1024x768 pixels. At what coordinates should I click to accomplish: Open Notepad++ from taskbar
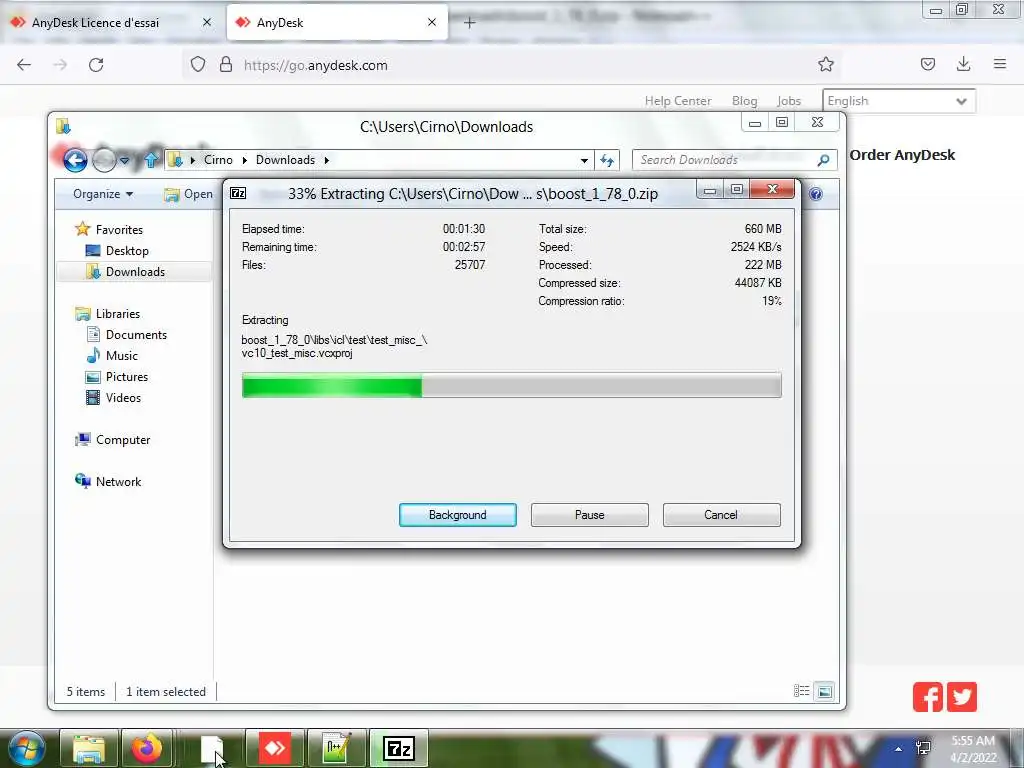(x=336, y=748)
